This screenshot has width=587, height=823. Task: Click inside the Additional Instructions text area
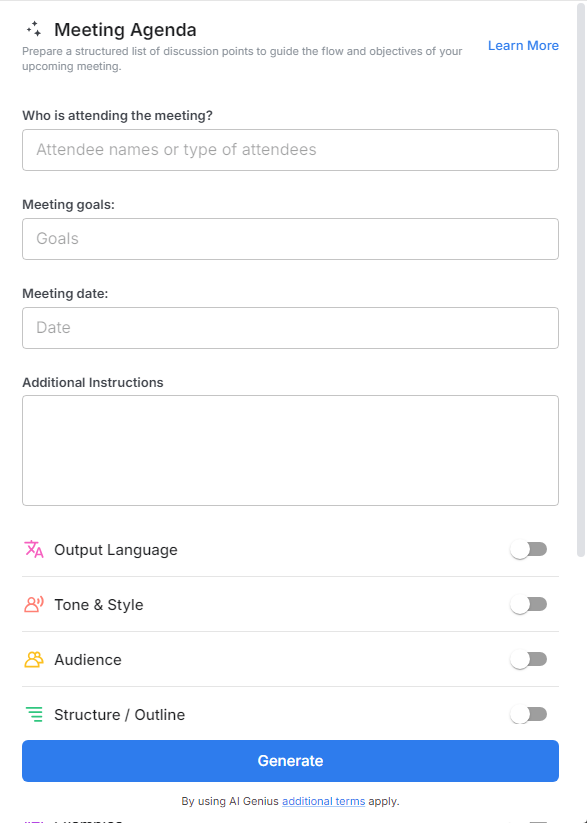tap(290, 449)
